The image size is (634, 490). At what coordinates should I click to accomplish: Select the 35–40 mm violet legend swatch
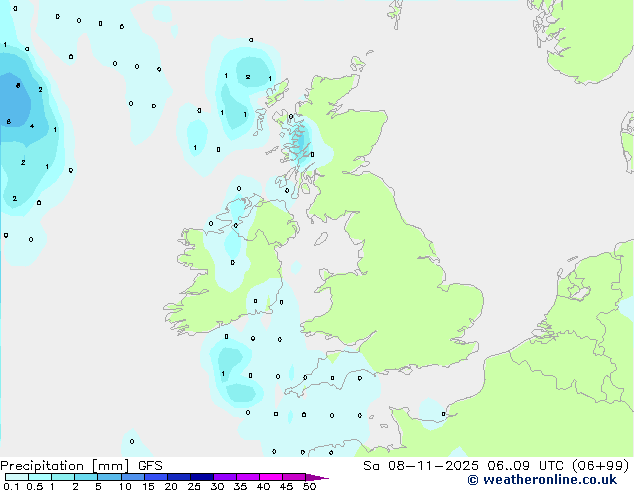248,477
